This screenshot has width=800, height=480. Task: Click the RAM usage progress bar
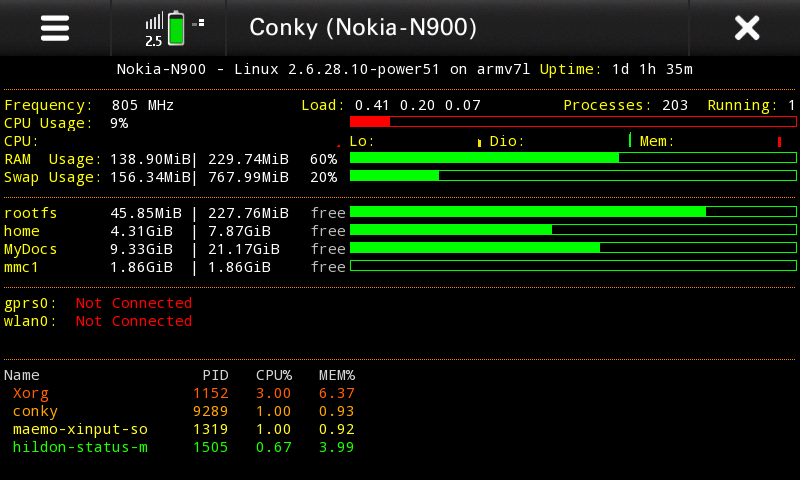[573, 158]
